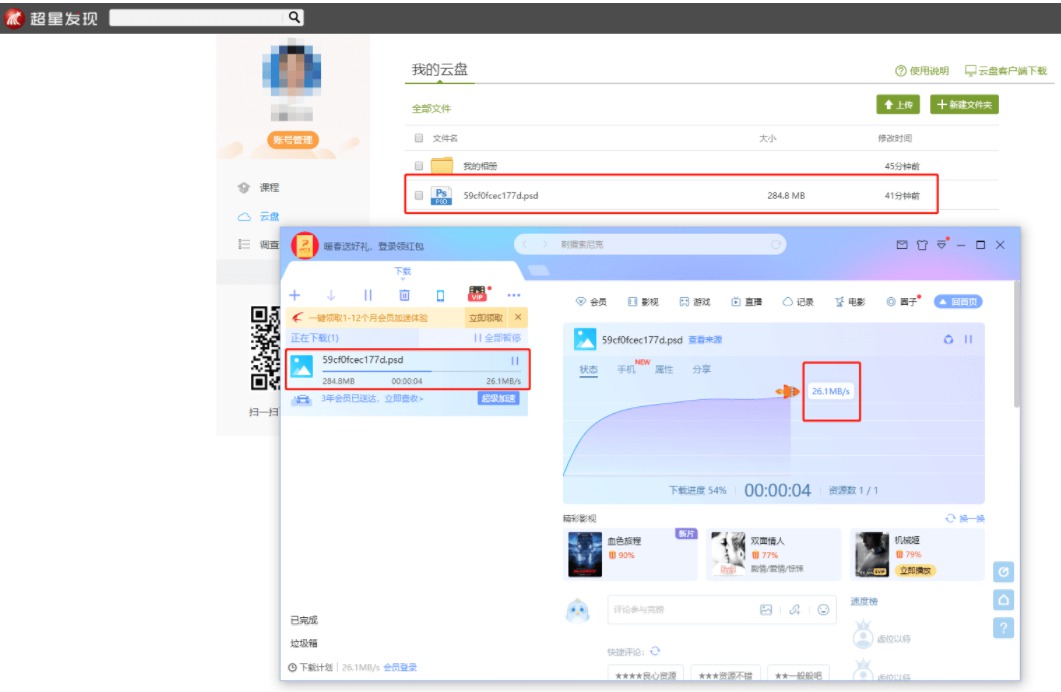Click the question mark help side button
The width and height of the screenshot is (1061, 692).
pyautogui.click(x=1003, y=628)
